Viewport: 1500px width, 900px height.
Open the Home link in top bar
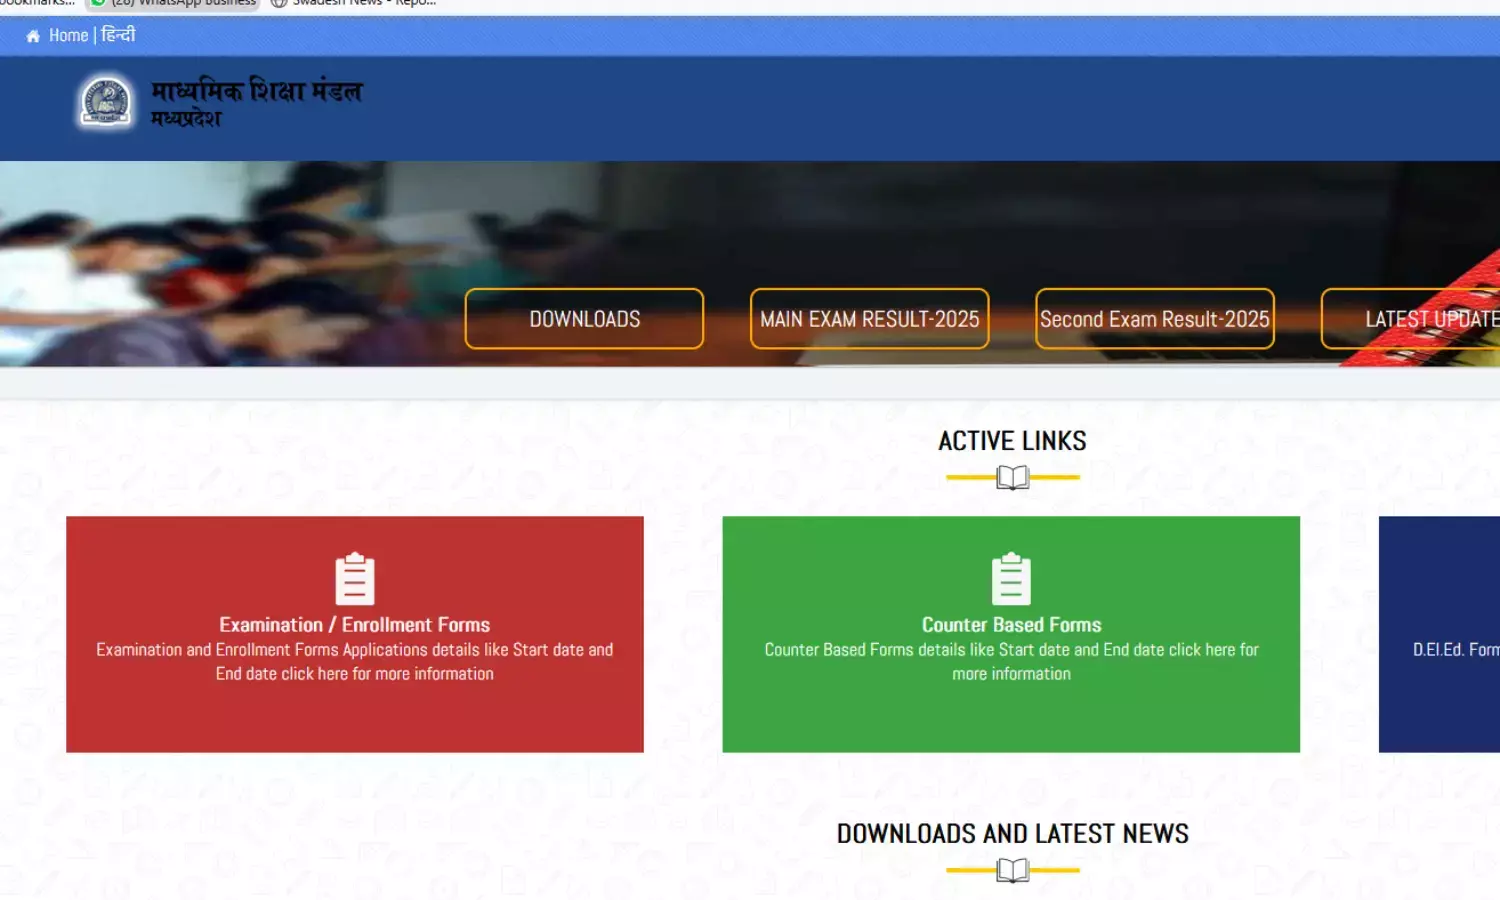point(68,36)
